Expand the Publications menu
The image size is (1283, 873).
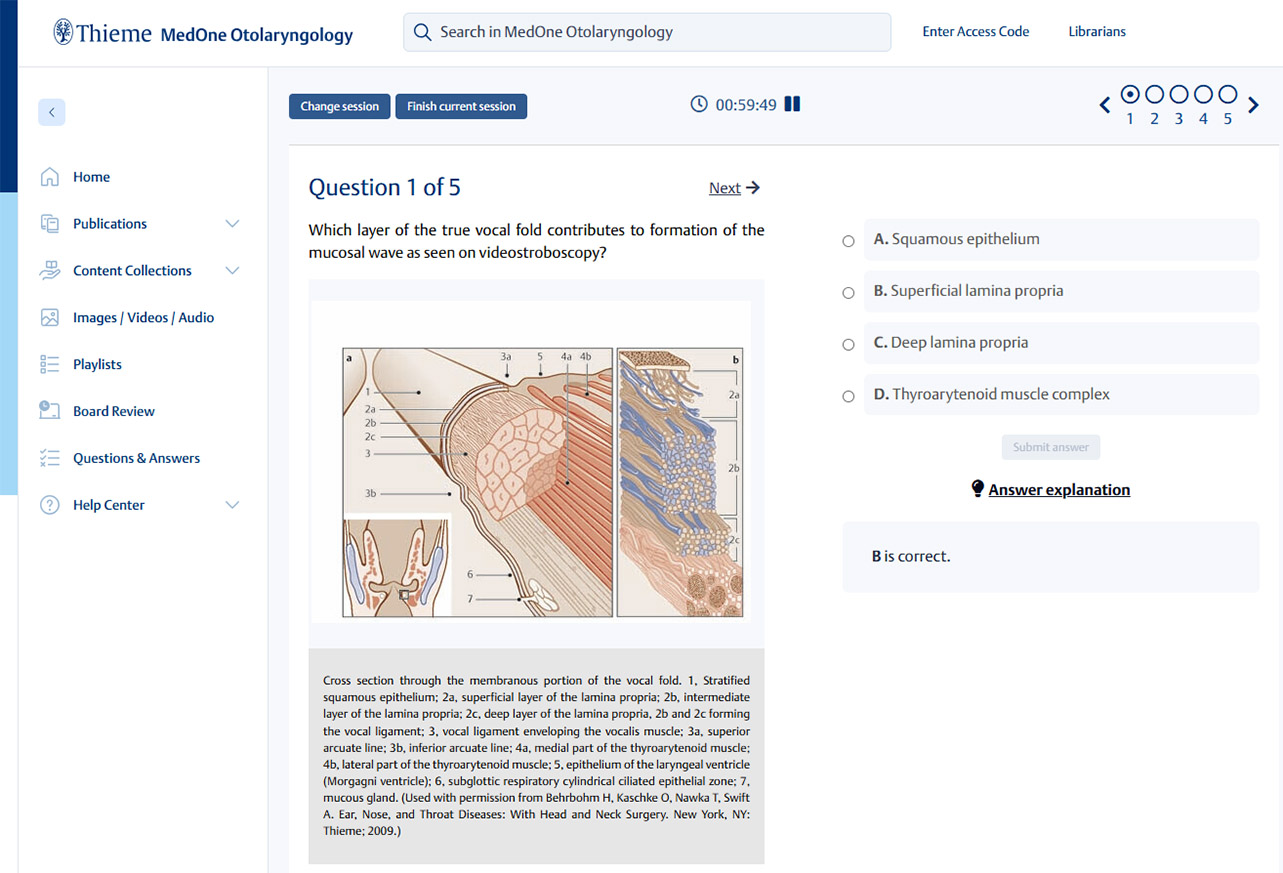pyautogui.click(x=232, y=224)
